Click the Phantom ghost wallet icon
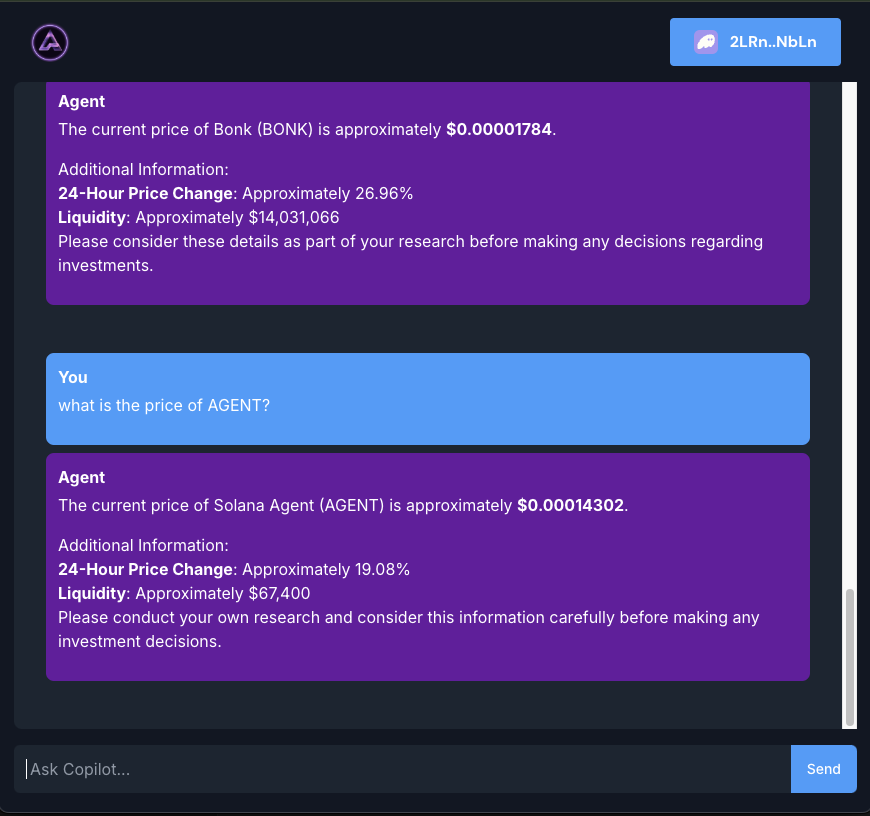This screenshot has height=816, width=870. (x=706, y=42)
